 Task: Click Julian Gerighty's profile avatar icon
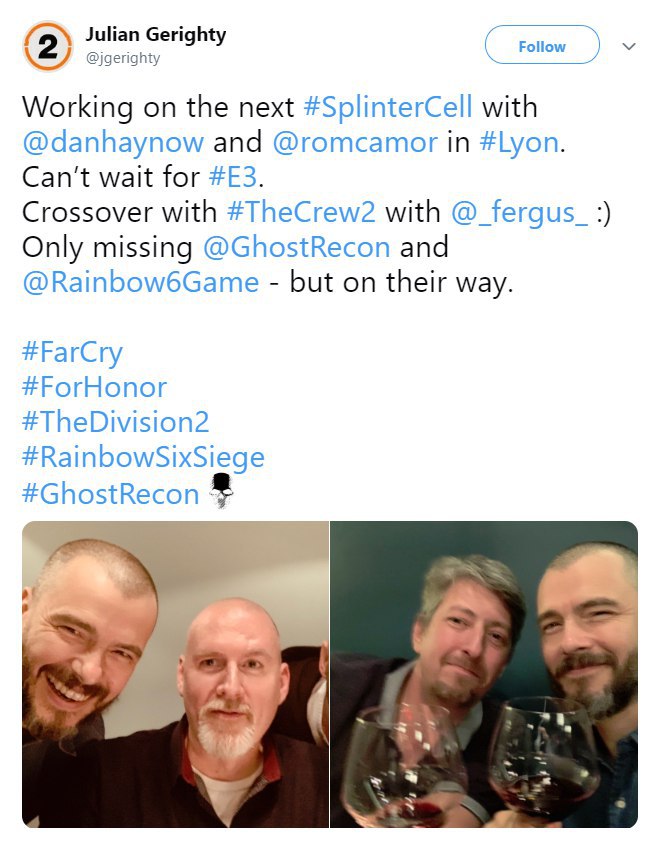47,47
